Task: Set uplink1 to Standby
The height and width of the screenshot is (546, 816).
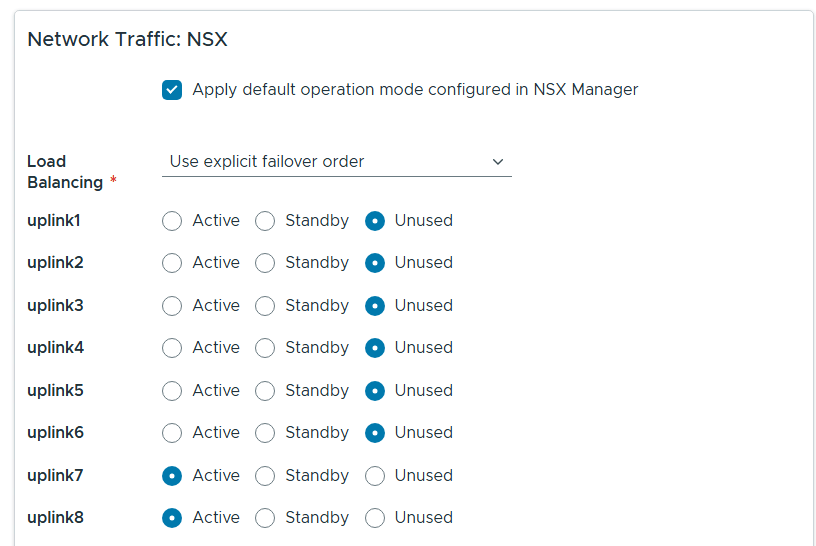Action: click(265, 221)
